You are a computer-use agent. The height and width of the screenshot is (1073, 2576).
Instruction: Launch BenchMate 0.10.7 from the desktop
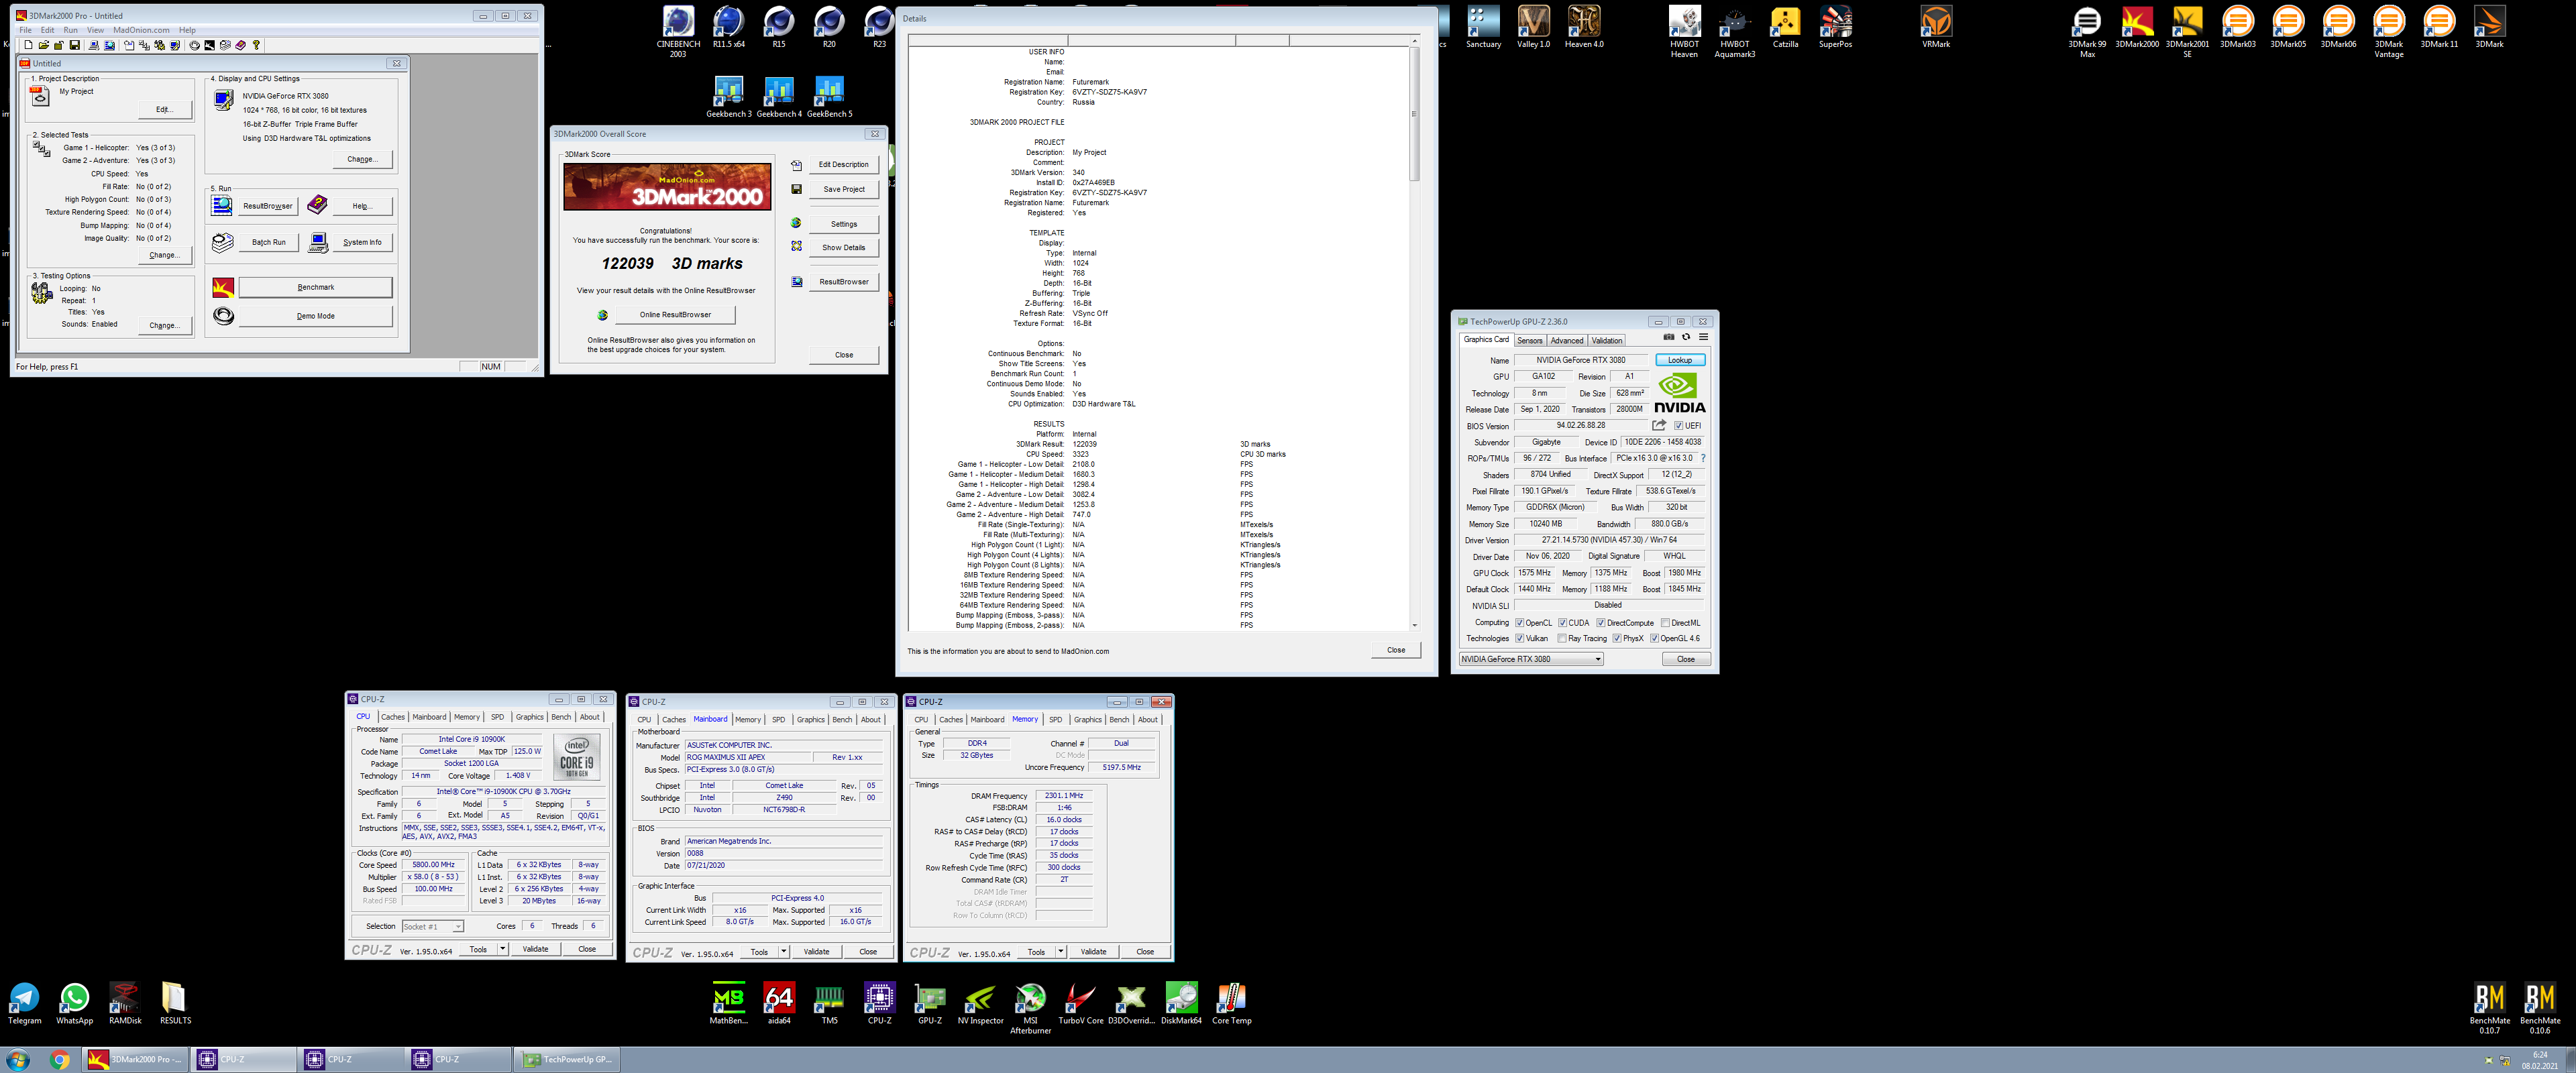click(2489, 1008)
